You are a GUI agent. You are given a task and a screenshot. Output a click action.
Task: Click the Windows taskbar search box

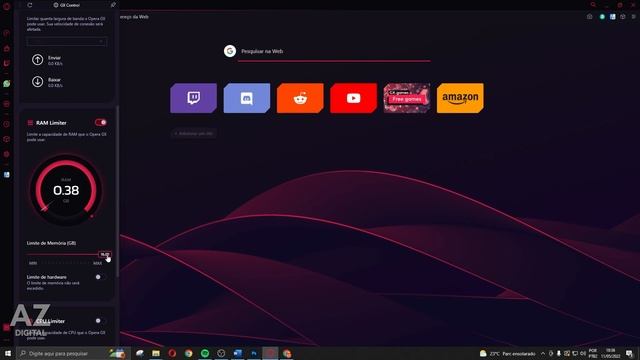pyautogui.click(x=73, y=353)
